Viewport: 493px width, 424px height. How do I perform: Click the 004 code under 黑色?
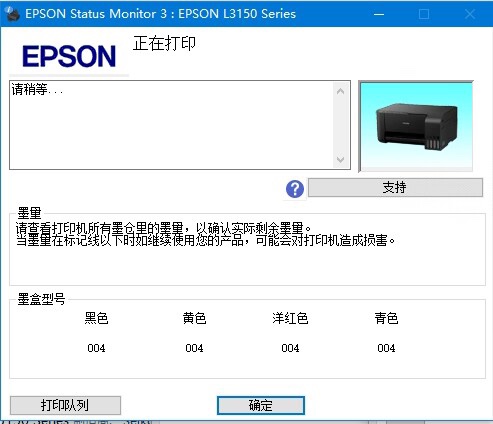pyautogui.click(x=96, y=348)
